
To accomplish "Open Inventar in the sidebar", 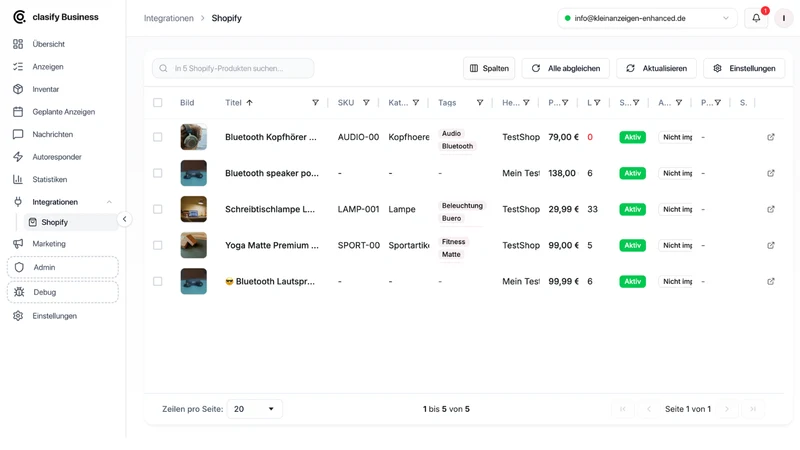I will click(x=45, y=89).
